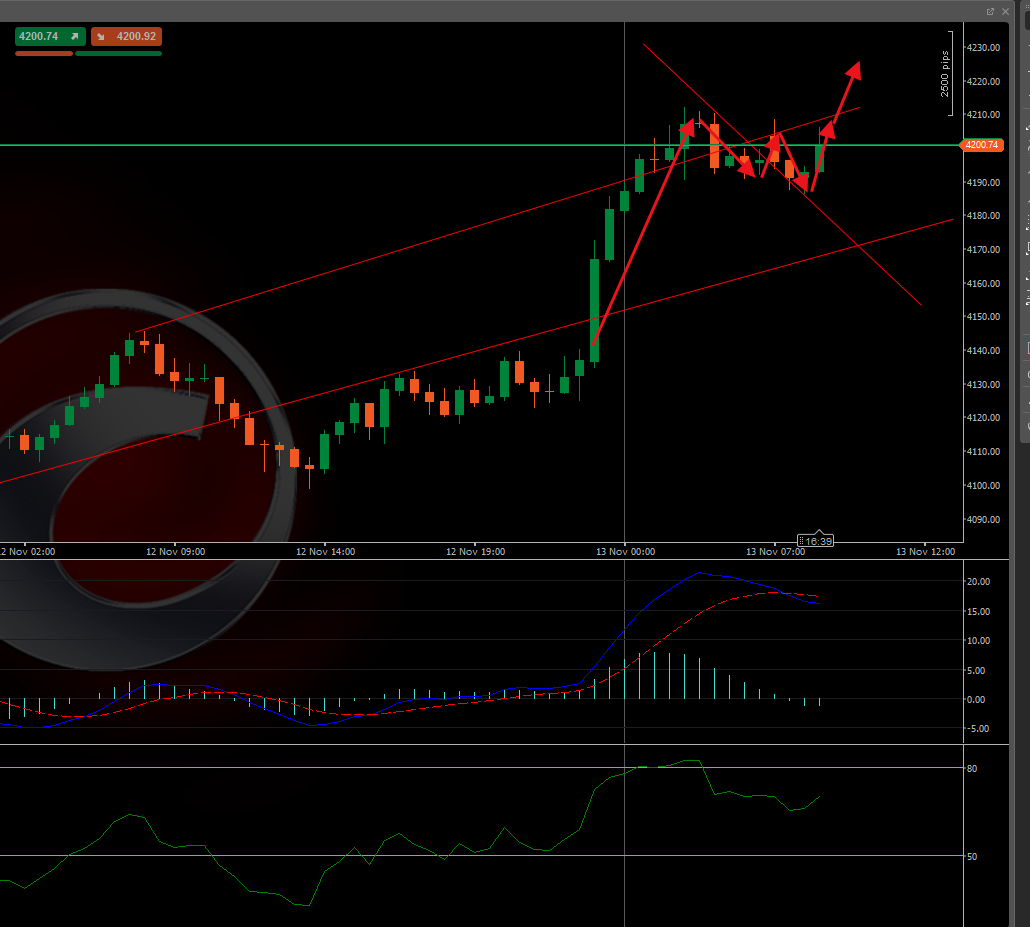Click the 4170.00 price axis label
1030x927 pixels.
point(983,250)
